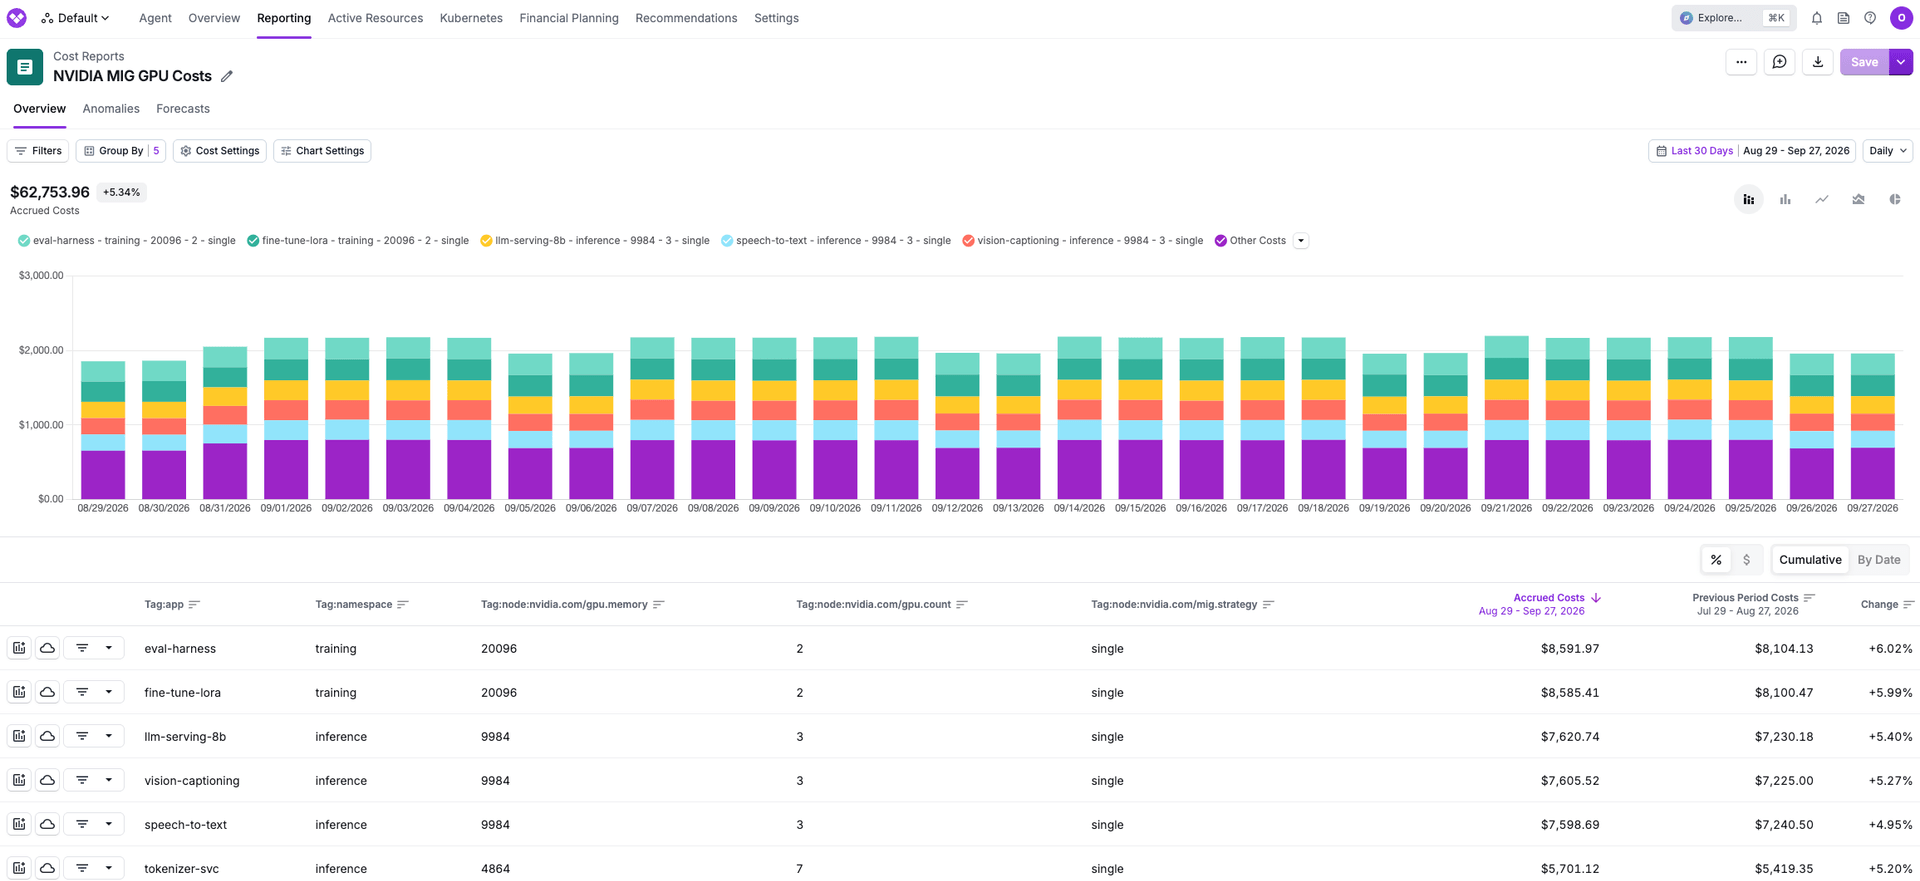Open the help question mark icon
This screenshot has width=1920, height=881.
[x=1870, y=18]
